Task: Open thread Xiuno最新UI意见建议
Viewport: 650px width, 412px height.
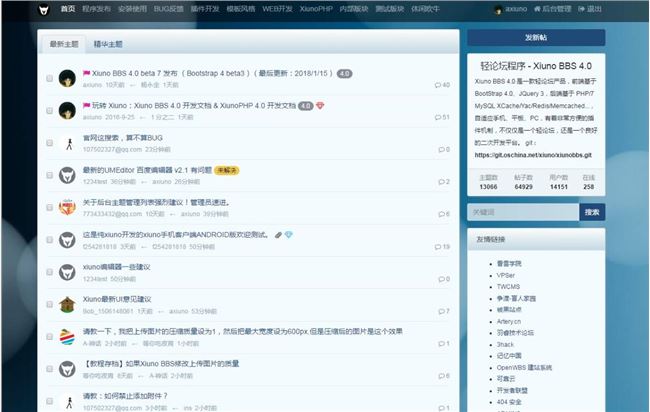Action: pos(117,299)
